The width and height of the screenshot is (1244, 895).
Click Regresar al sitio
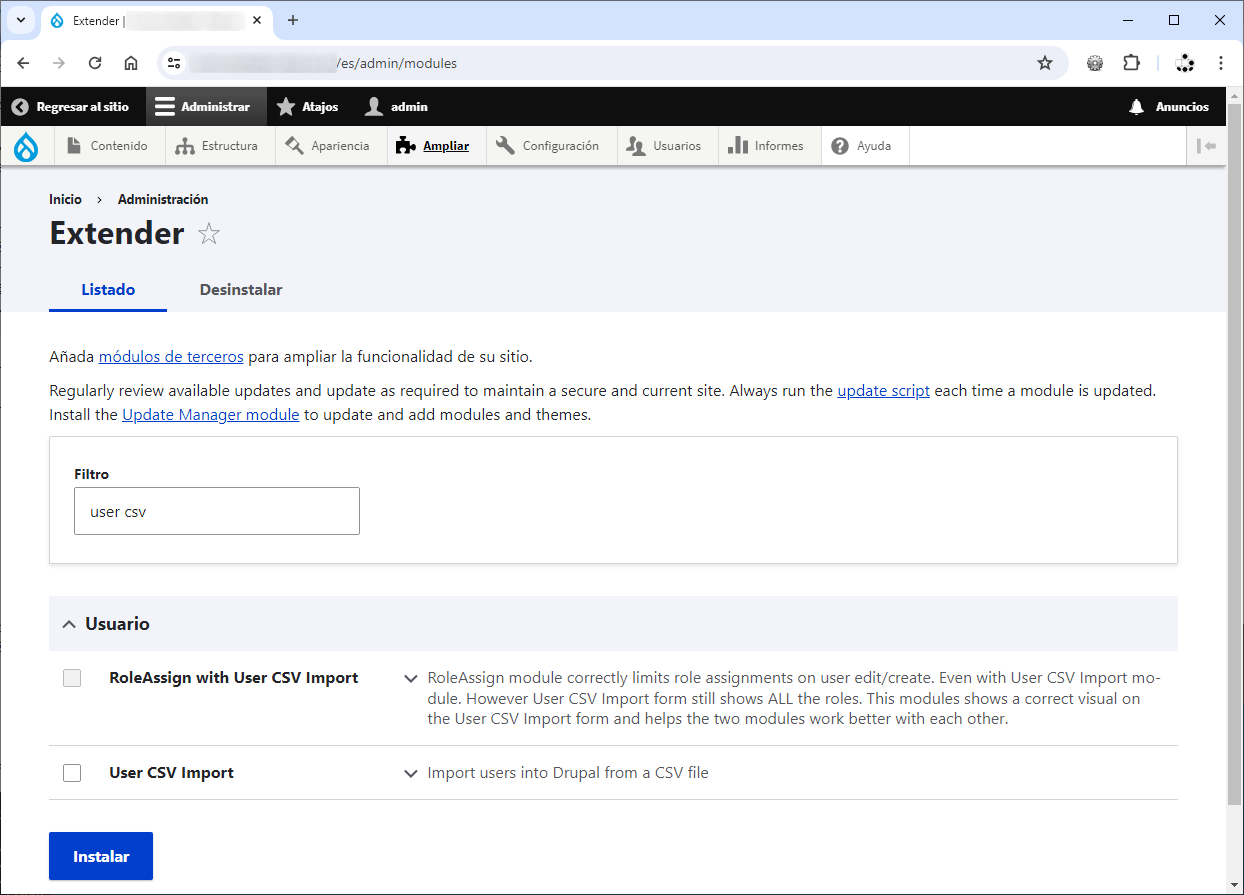coord(71,107)
